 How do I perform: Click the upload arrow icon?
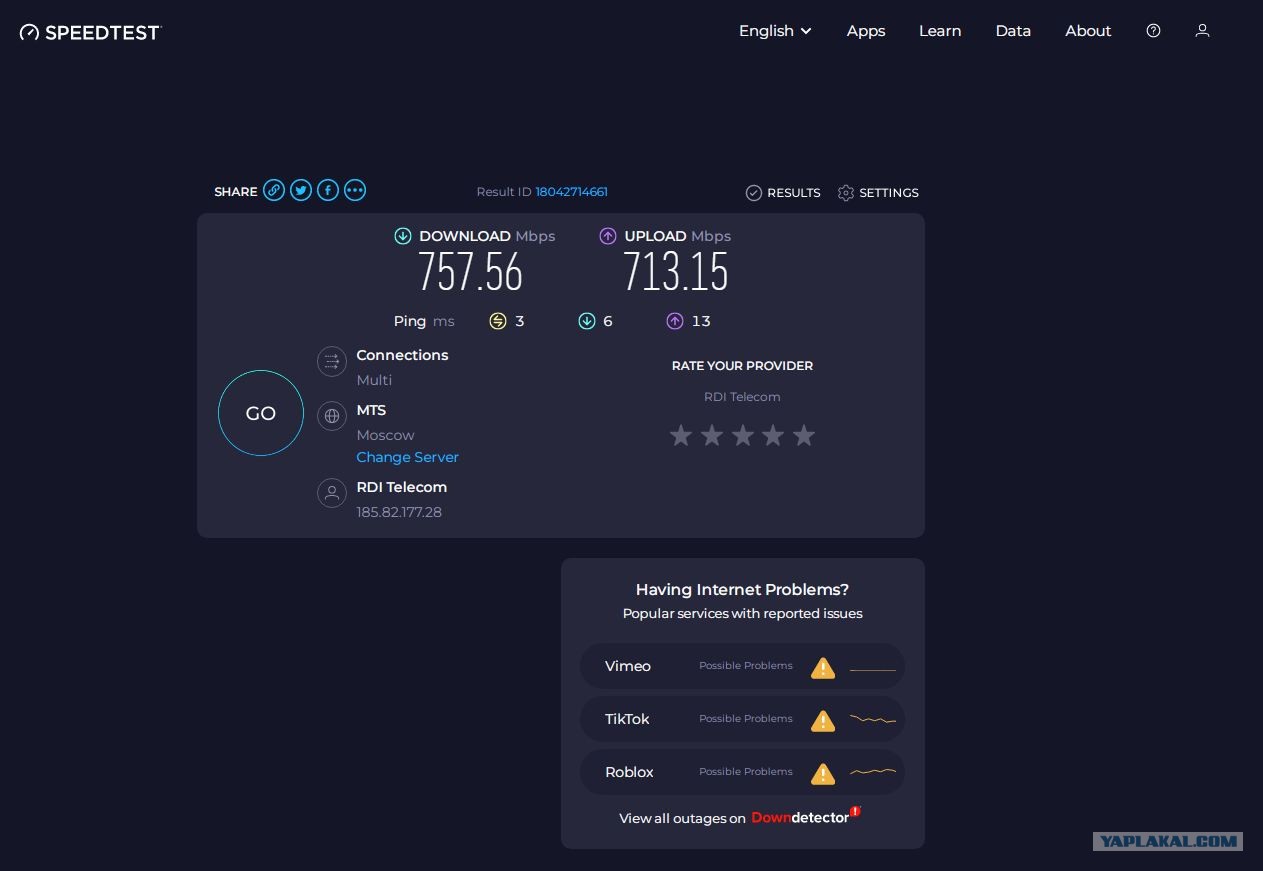(608, 236)
